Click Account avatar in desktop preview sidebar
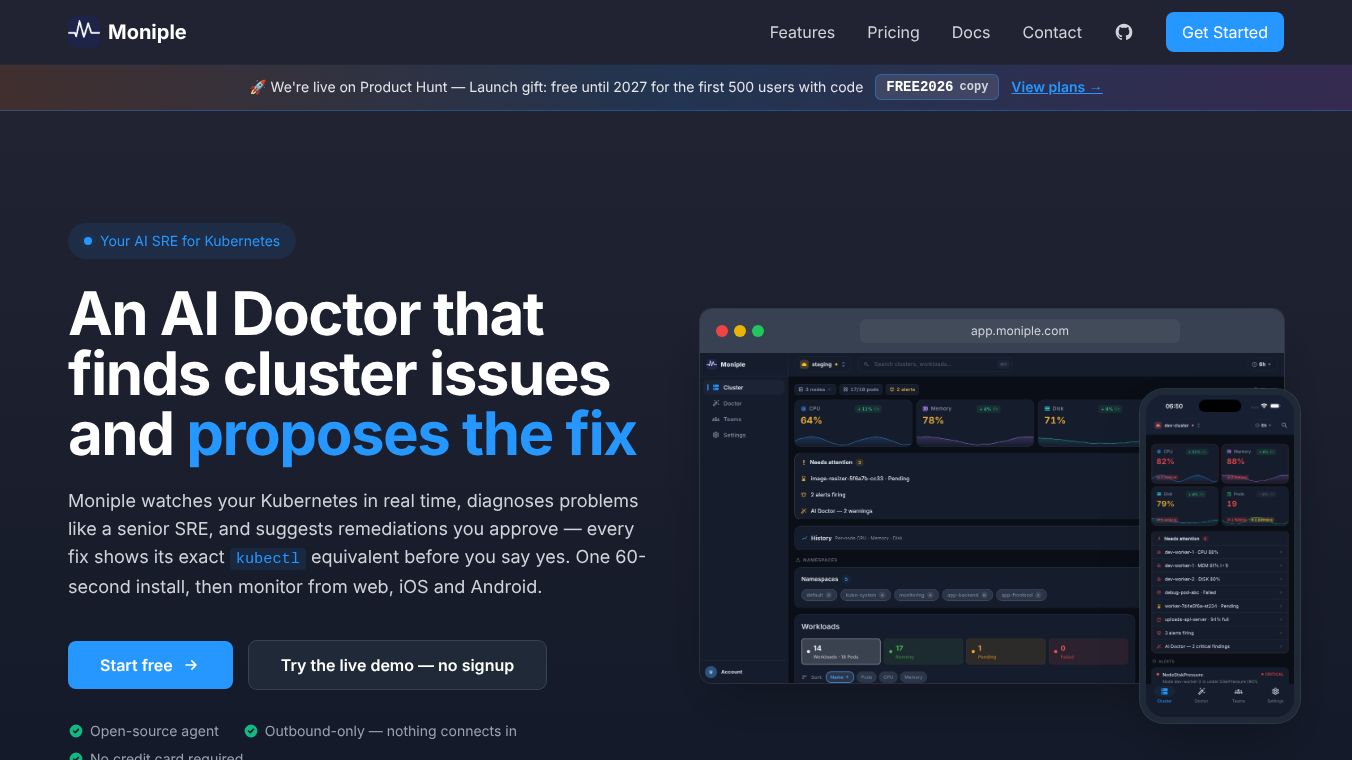The height and width of the screenshot is (760, 1352). (x=711, y=672)
